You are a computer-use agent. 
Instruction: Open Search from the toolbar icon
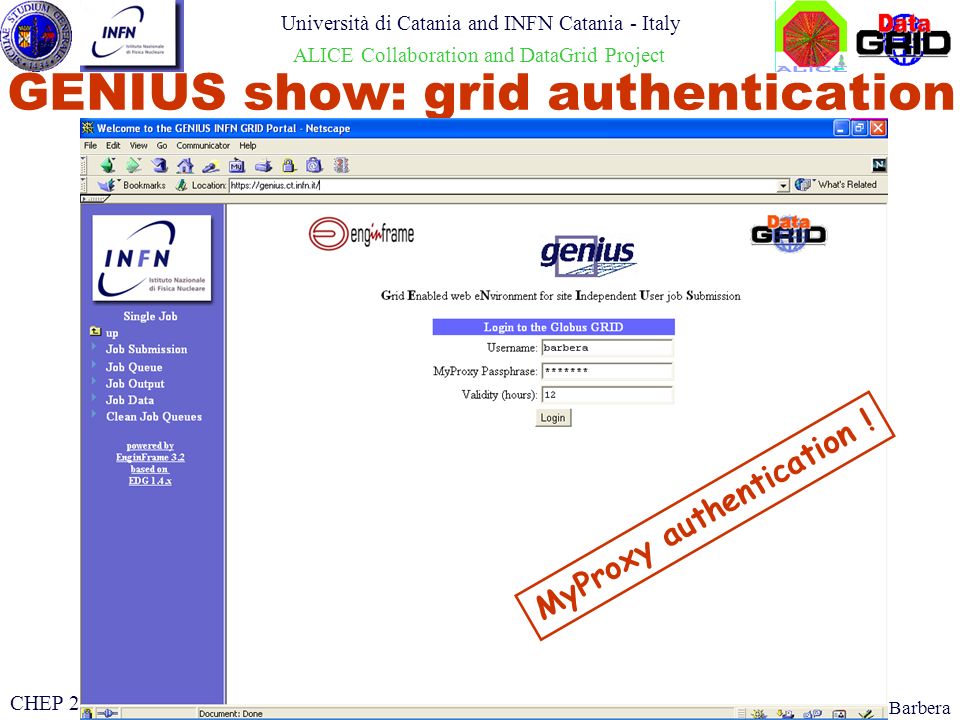tap(211, 166)
